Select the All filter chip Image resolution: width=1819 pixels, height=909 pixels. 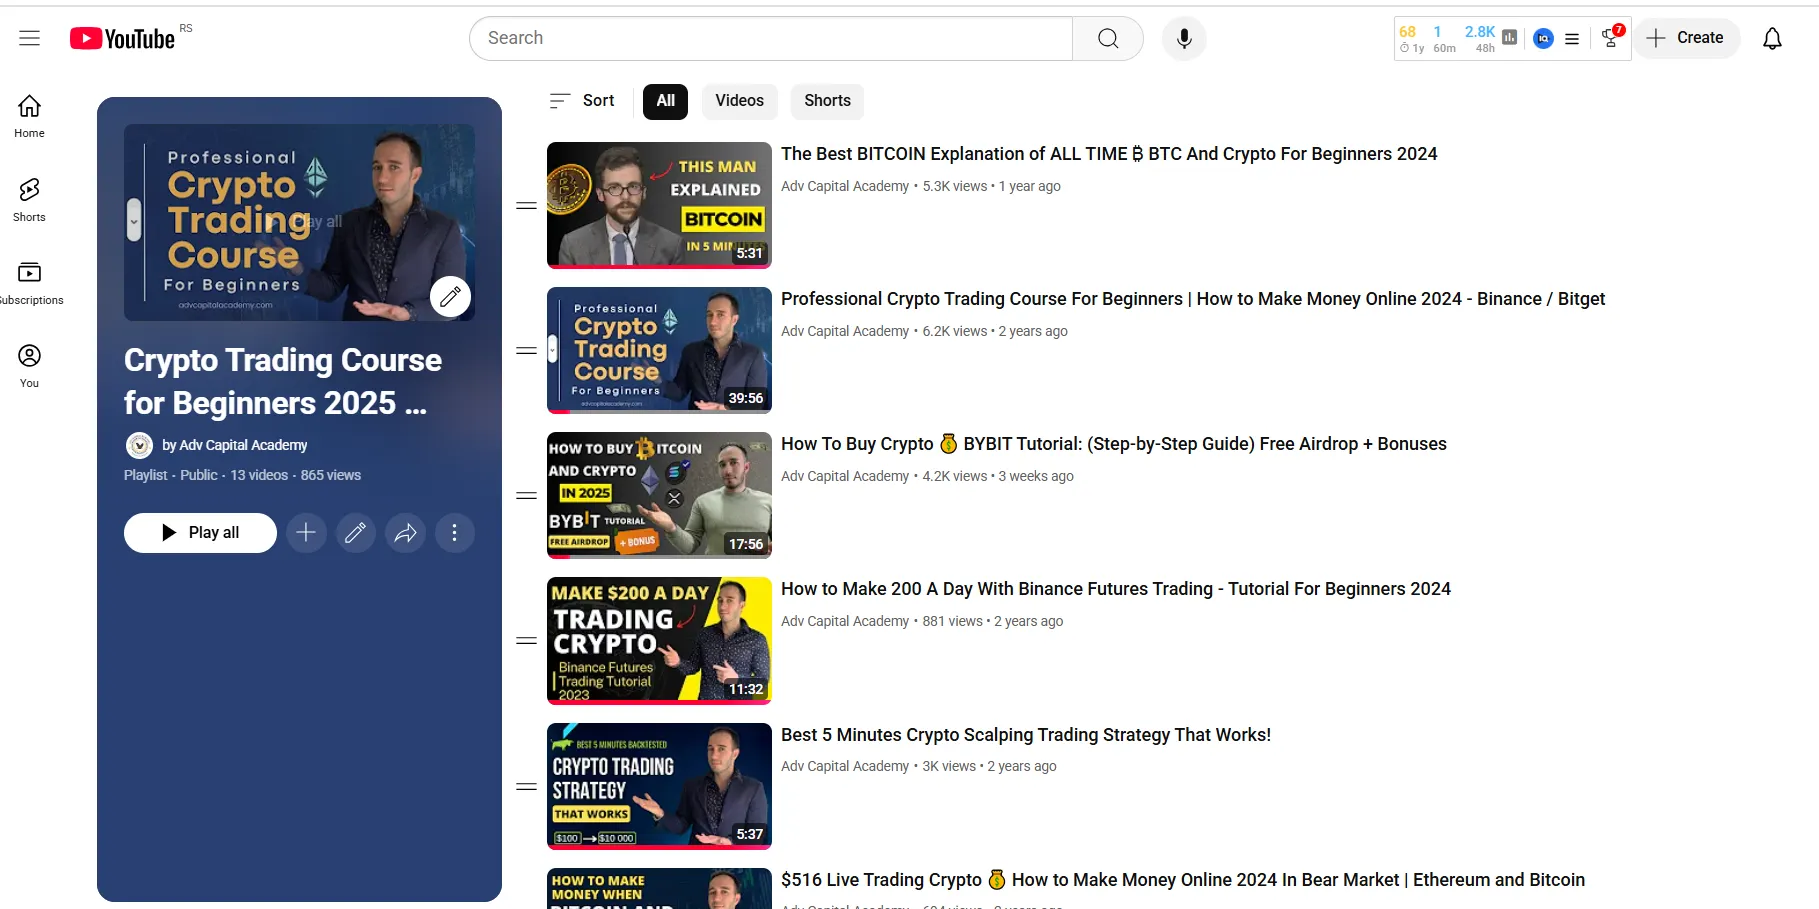click(665, 101)
